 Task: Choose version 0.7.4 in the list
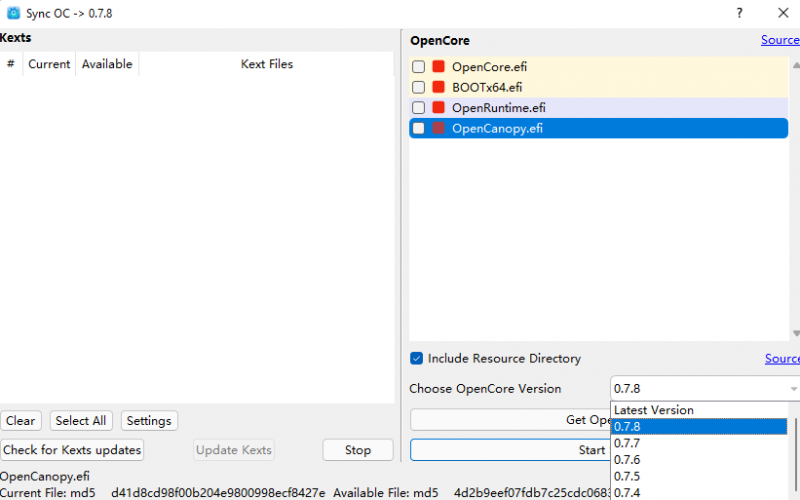[x=699, y=492]
